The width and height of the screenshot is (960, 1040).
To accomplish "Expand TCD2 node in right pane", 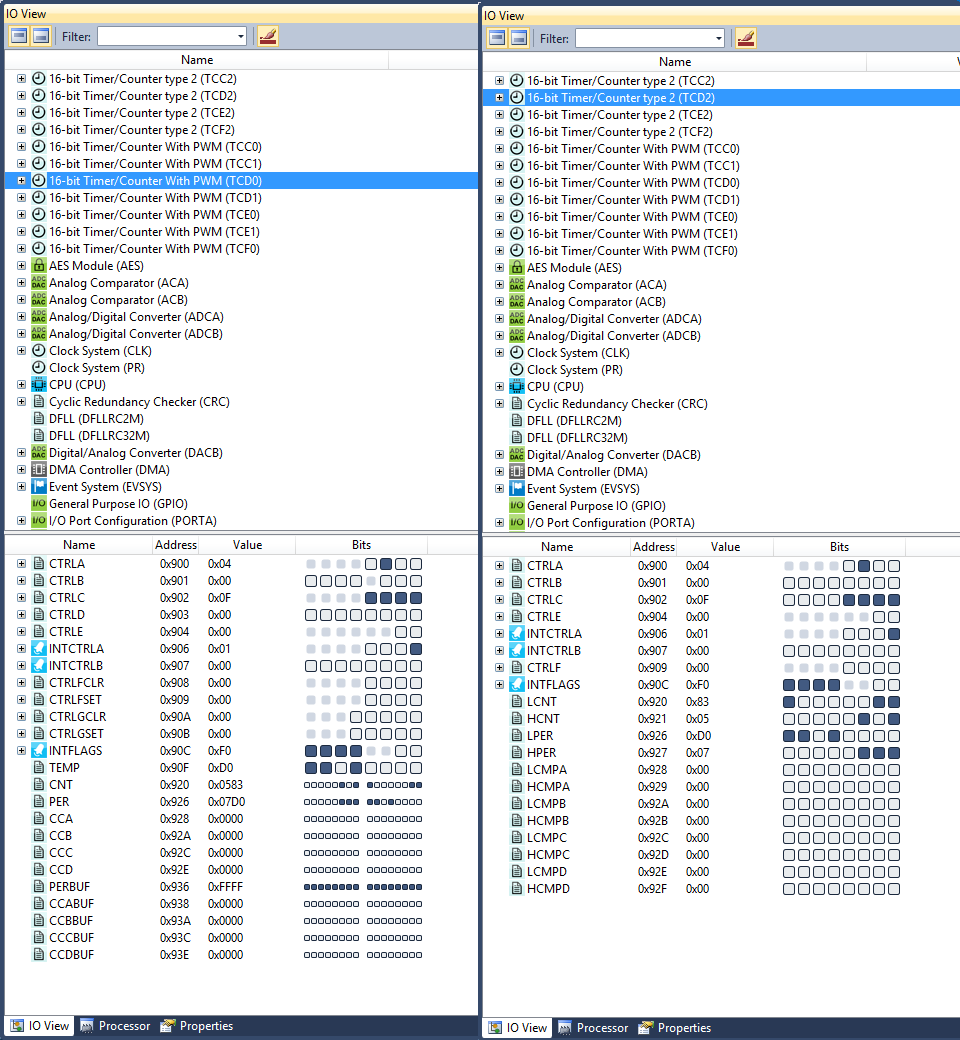I will tap(499, 98).
